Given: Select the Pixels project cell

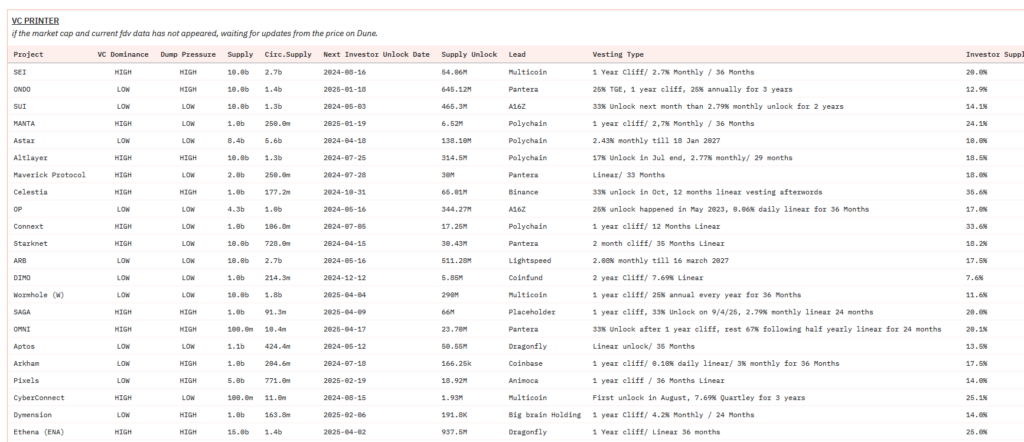Looking at the screenshot, I should (x=26, y=381).
